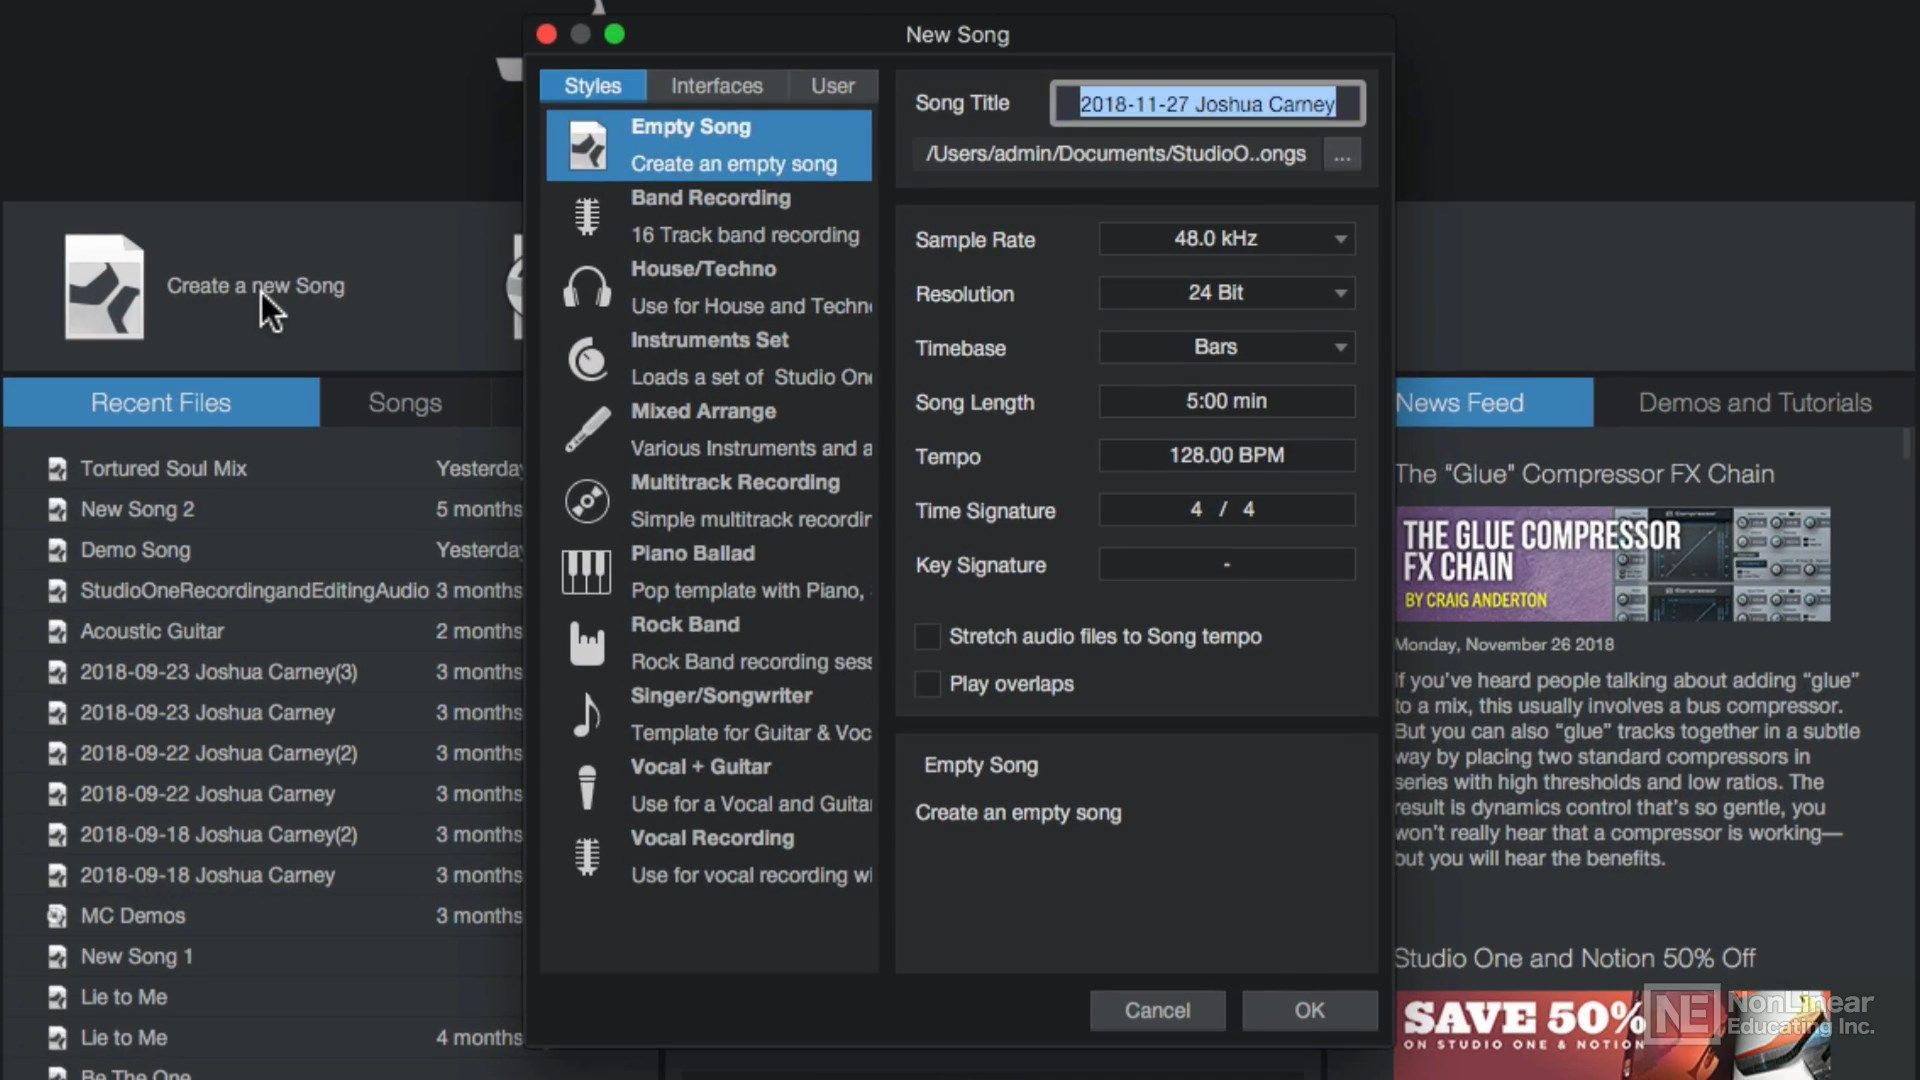Image resolution: width=1920 pixels, height=1080 pixels.
Task: Open the Key Signature selector
Action: (x=1227, y=564)
